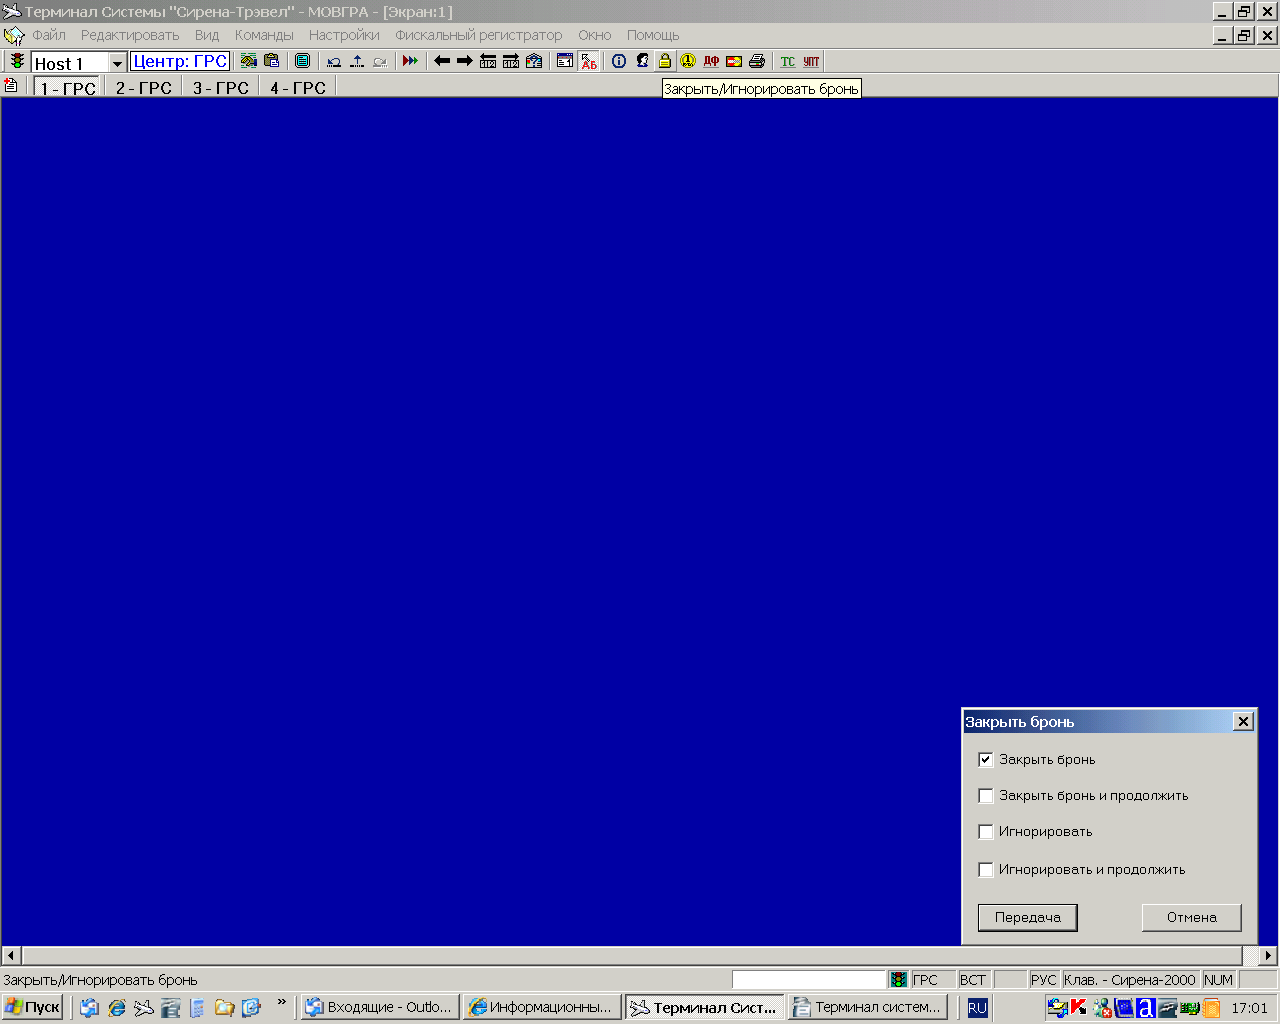The image size is (1280, 1024).
Task: Click the printer toolbar icon
Action: point(757,62)
